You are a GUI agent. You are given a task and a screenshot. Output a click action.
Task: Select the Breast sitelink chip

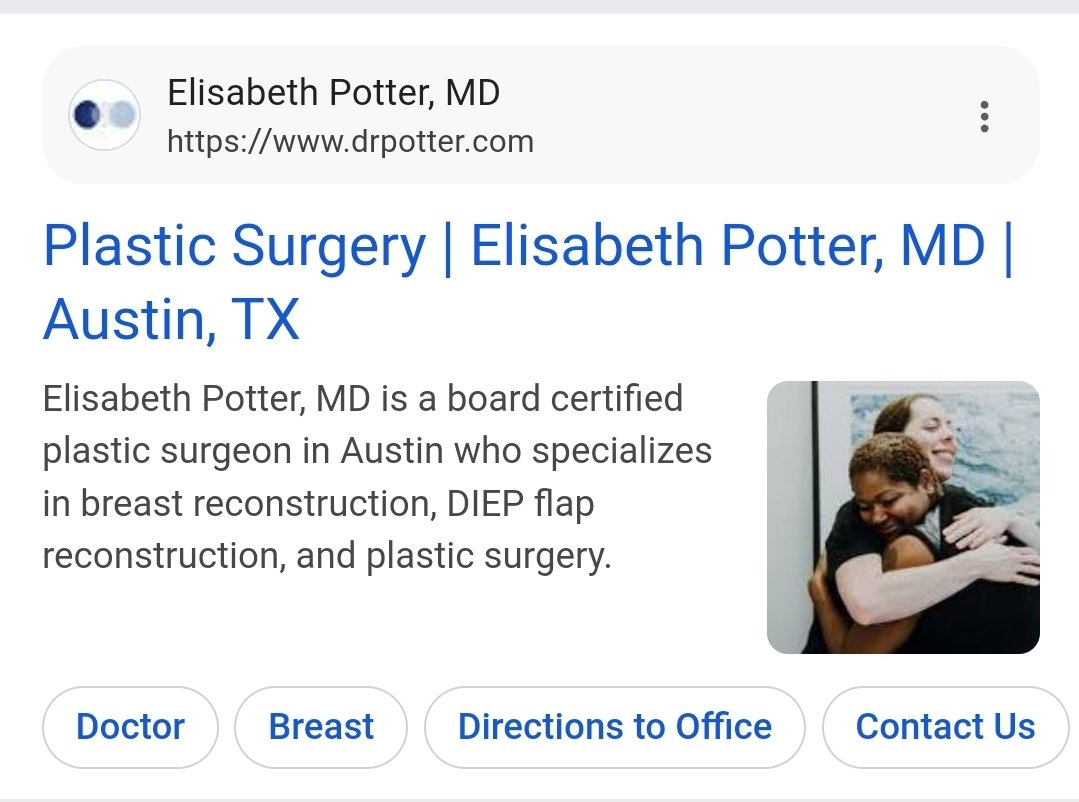[x=321, y=726]
